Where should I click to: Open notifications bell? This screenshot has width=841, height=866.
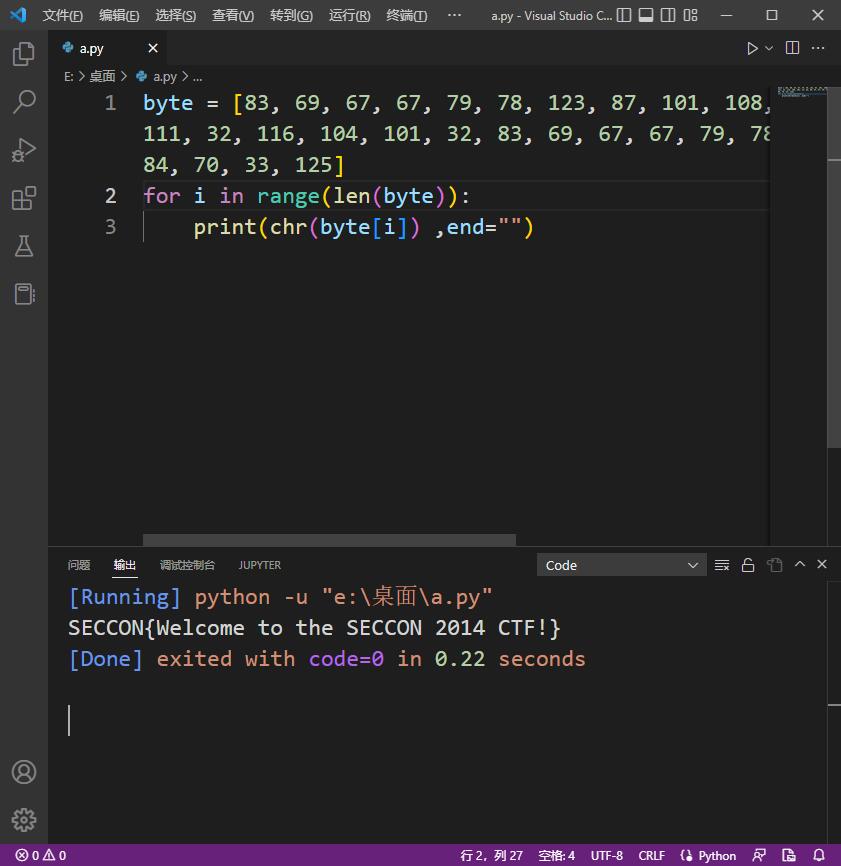pyautogui.click(x=819, y=856)
